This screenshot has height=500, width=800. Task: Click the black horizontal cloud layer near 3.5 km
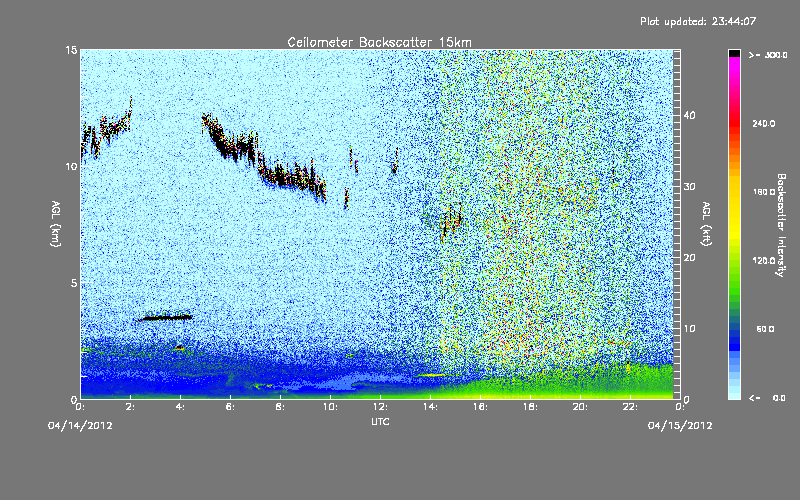click(x=165, y=317)
